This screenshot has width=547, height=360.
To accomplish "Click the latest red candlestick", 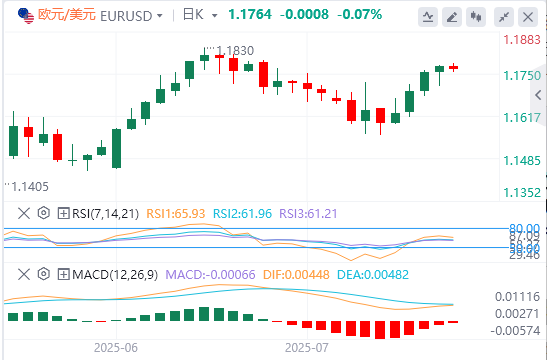I will (x=454, y=67).
